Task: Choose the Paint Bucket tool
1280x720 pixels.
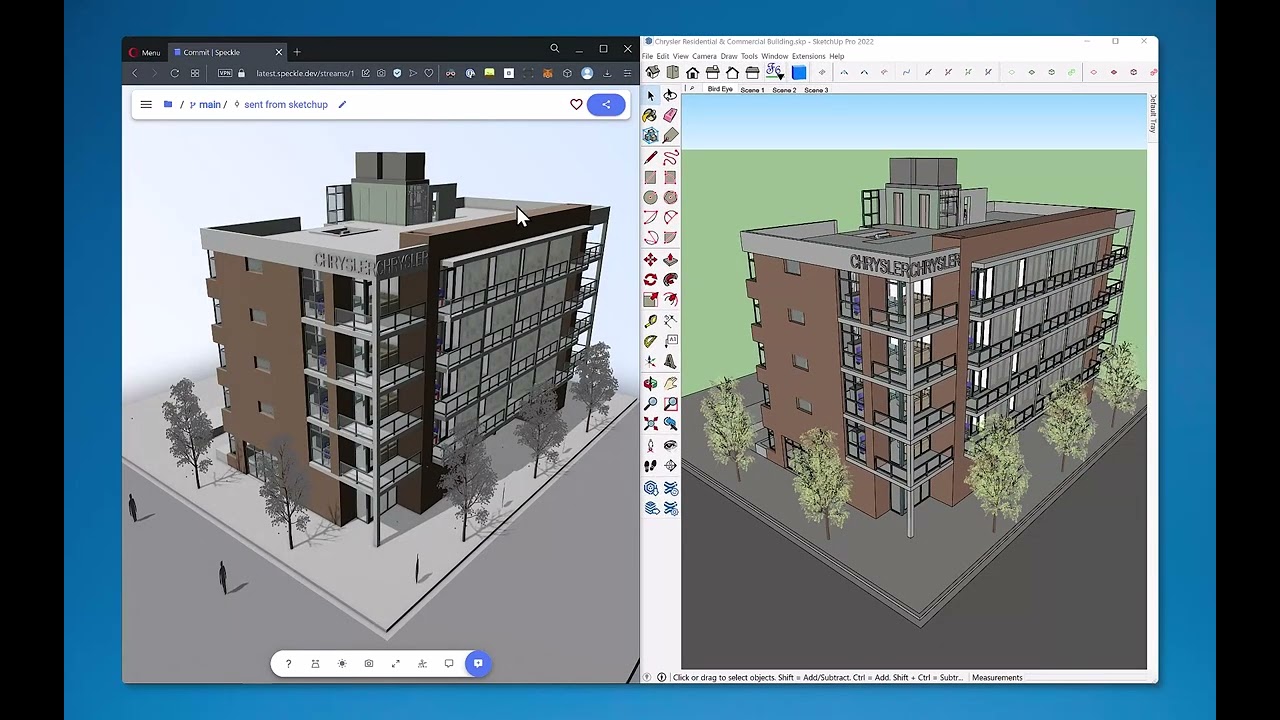Action: [651, 115]
